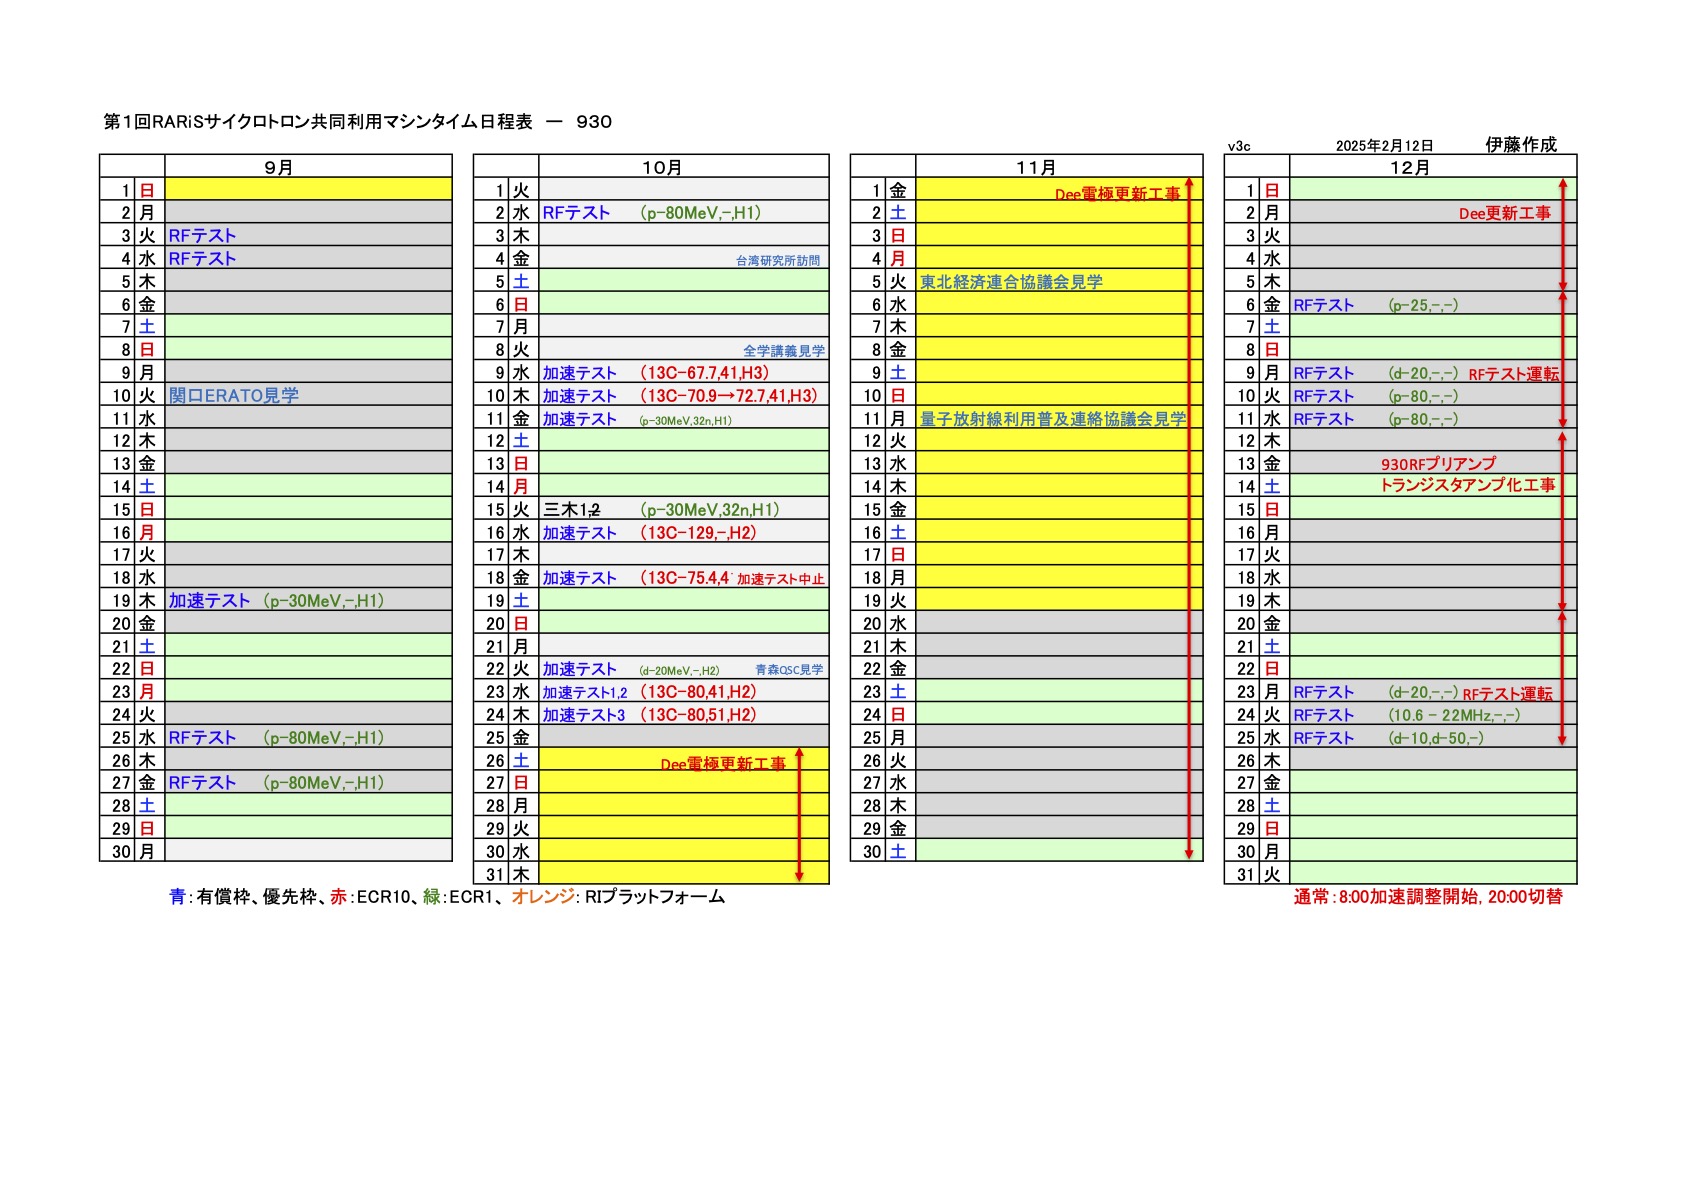This screenshot has width=1684, height=1190.
Task: Click (13C-70.9→72.7,41,H3) on October 10
Action: coord(729,396)
